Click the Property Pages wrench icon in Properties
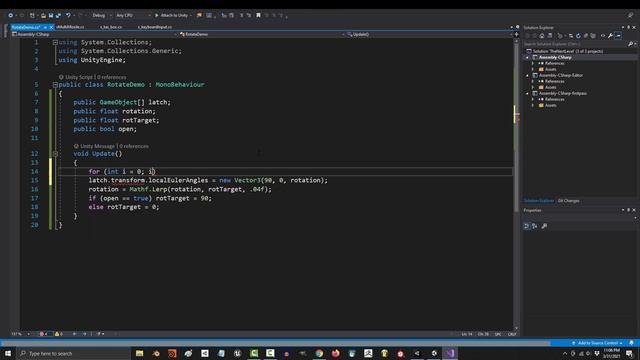640x360 pixels. [x=544, y=226]
